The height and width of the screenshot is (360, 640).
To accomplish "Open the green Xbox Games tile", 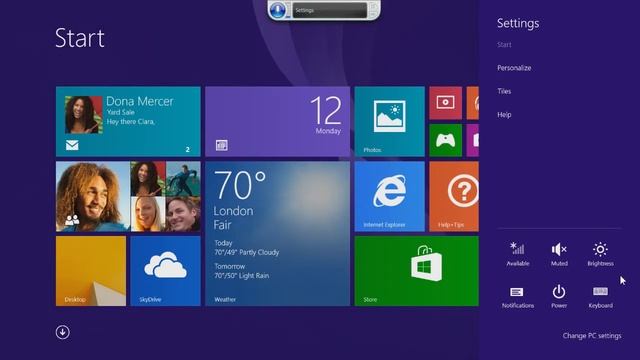I will point(445,140).
